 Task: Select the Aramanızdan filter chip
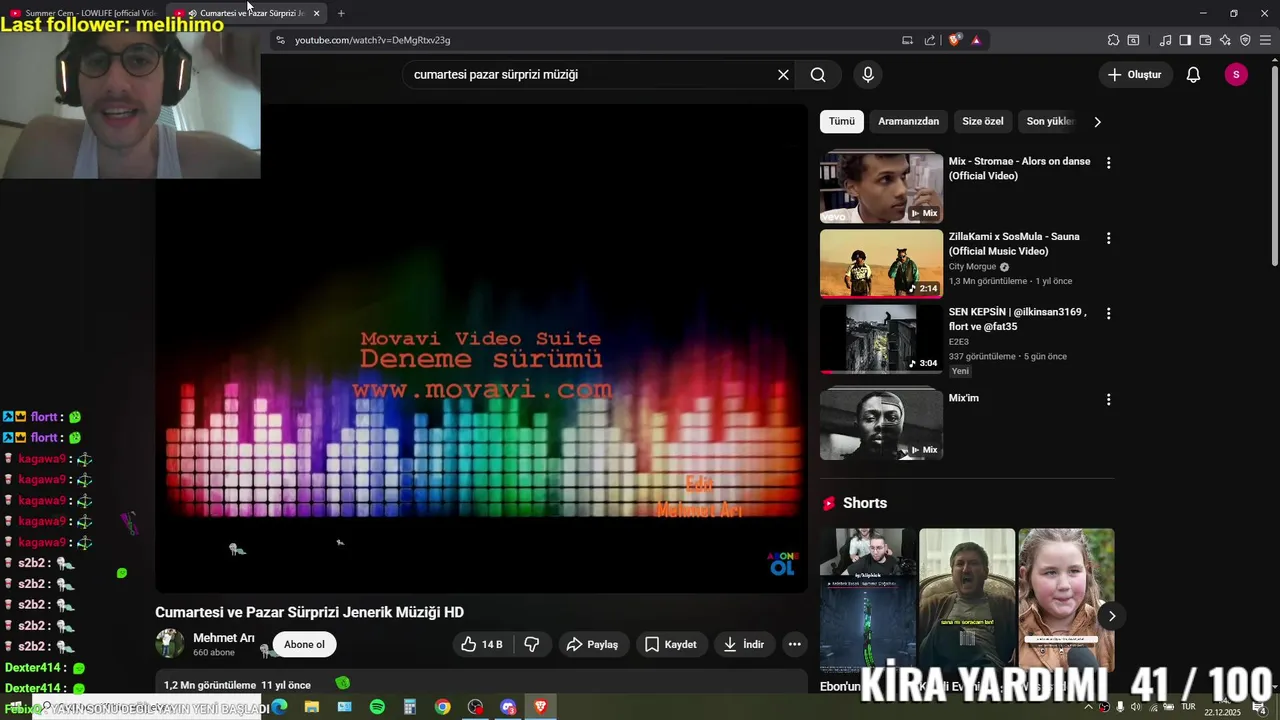pos(908,121)
